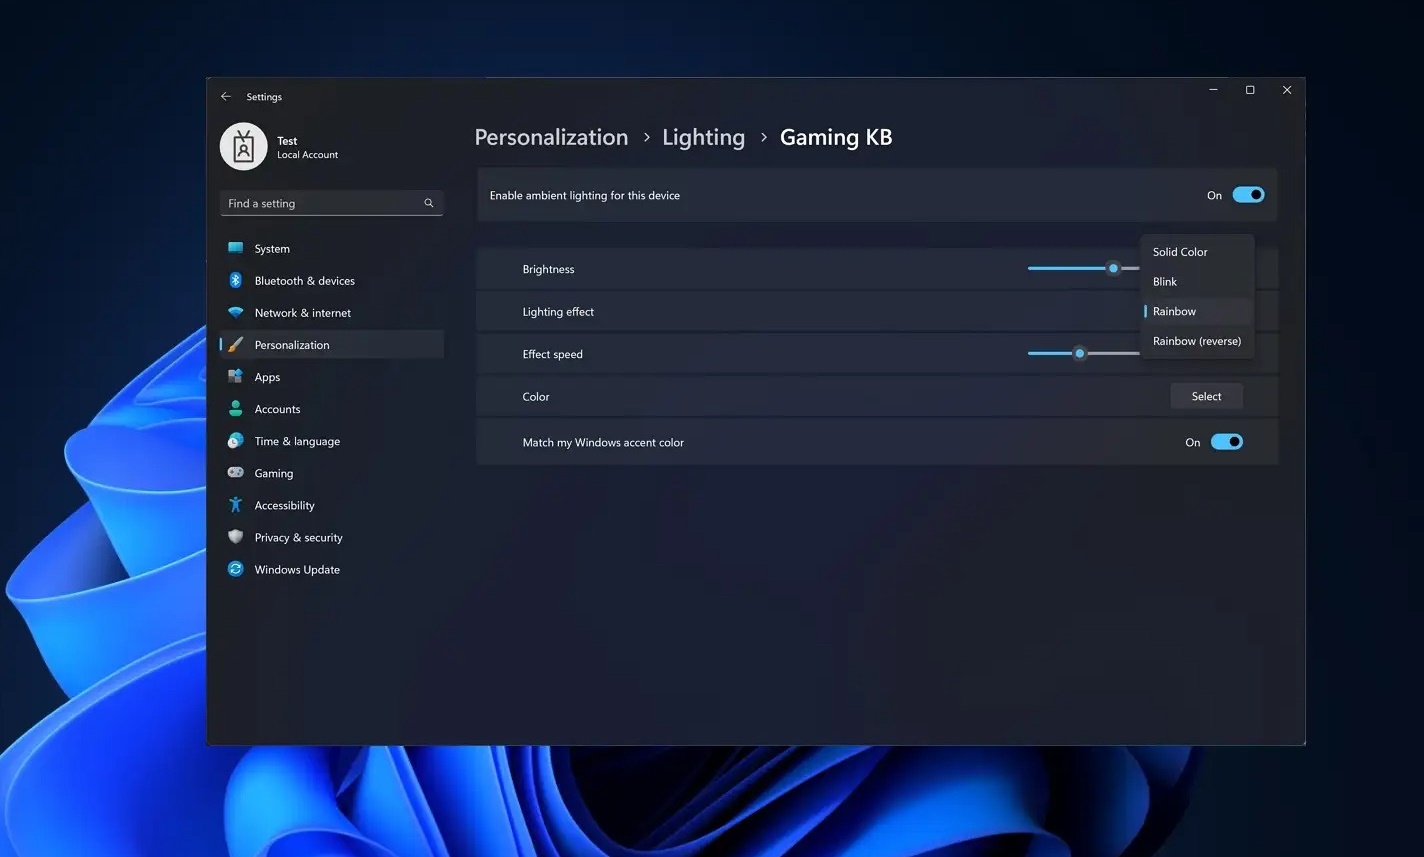Screen dimensions: 1424x857
Task: Open Time & language settings
Action: (332, 440)
